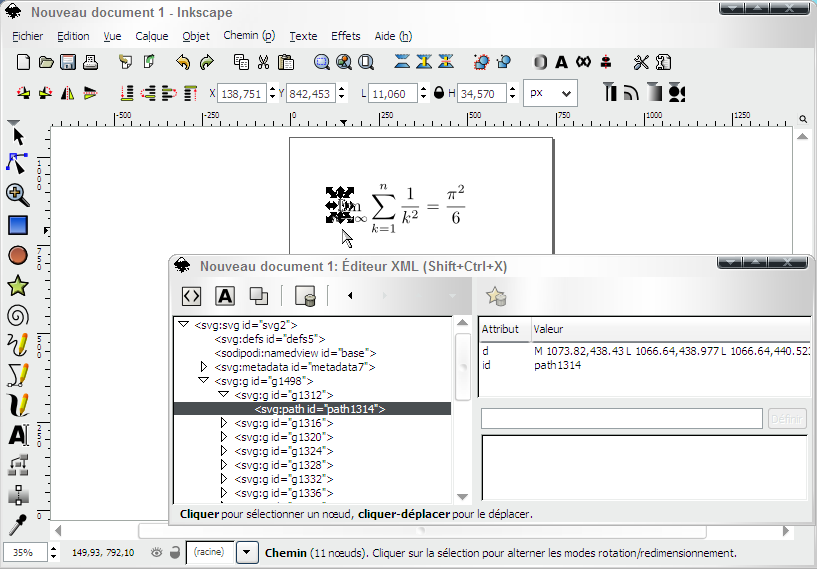Click the canvas horizontal scrollbar
Viewport: 817px width, 569px height.
tap(422, 531)
